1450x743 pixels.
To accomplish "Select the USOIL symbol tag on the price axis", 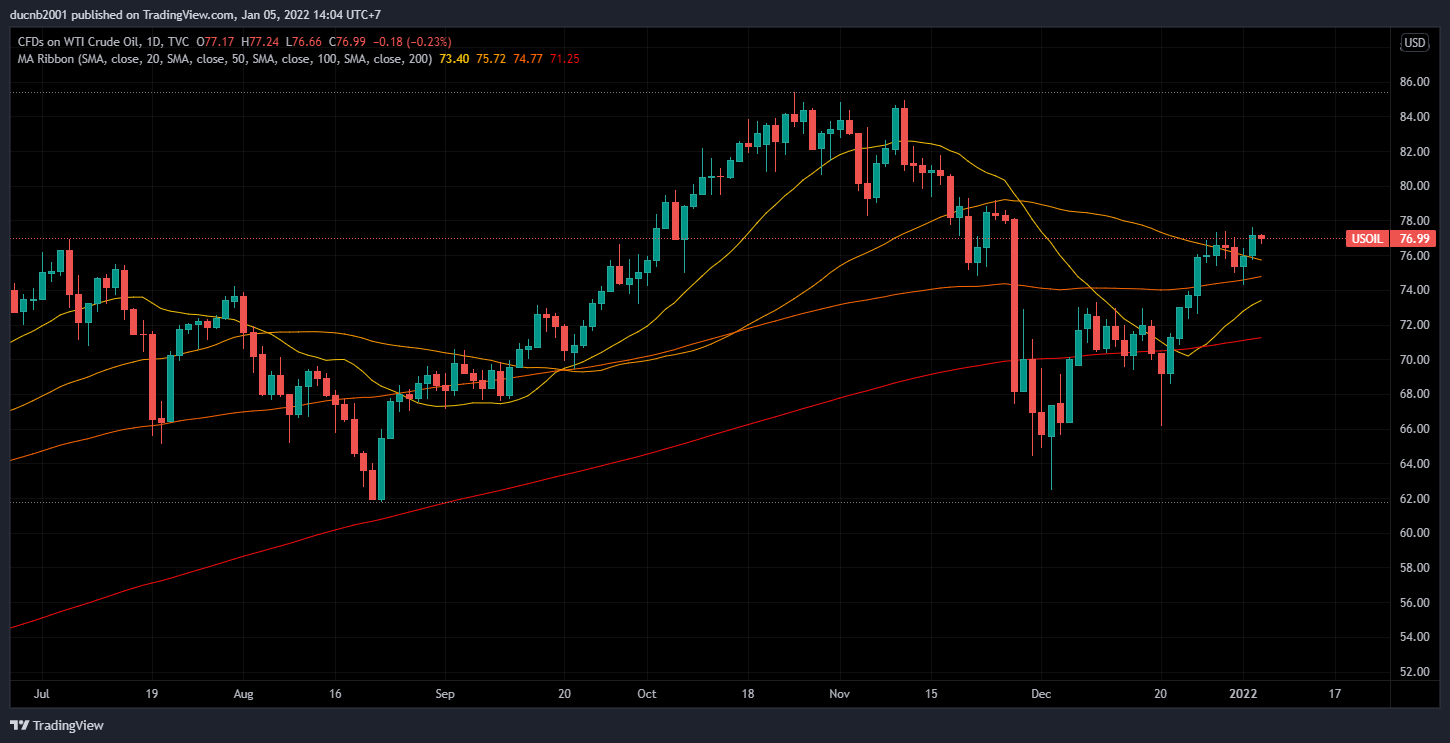I will click(1367, 238).
